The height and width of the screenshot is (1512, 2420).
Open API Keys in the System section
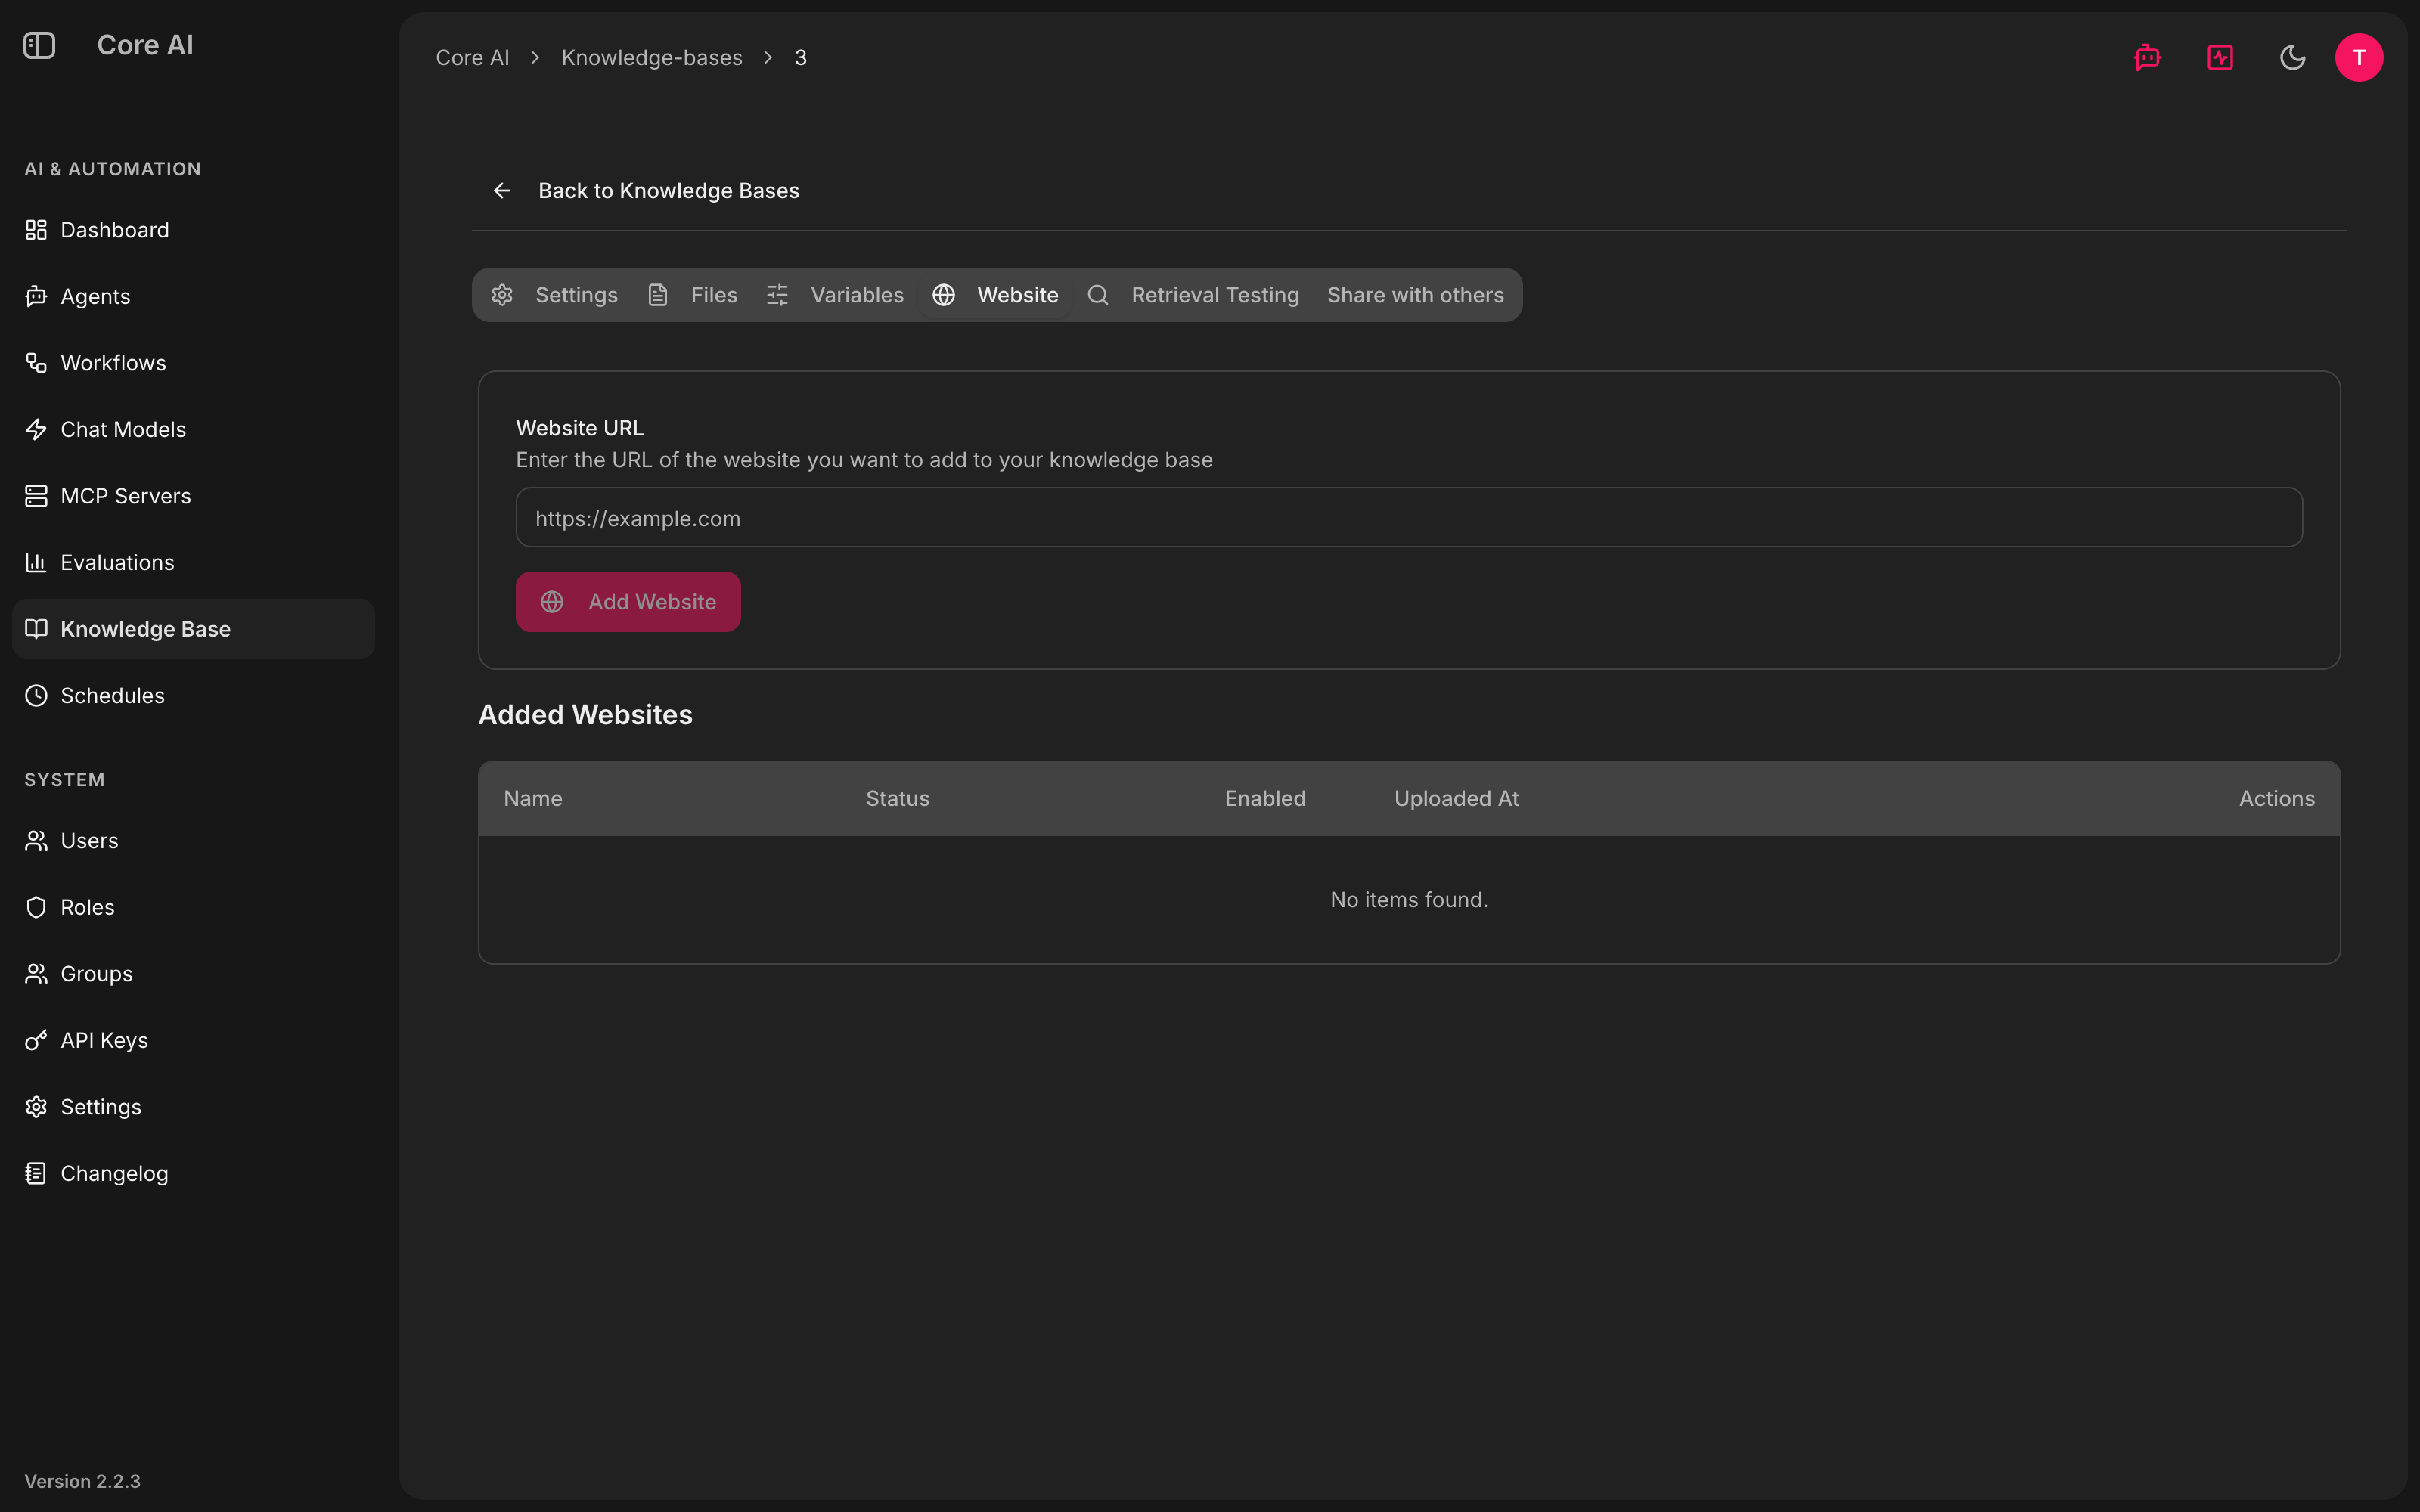[x=193, y=1040]
